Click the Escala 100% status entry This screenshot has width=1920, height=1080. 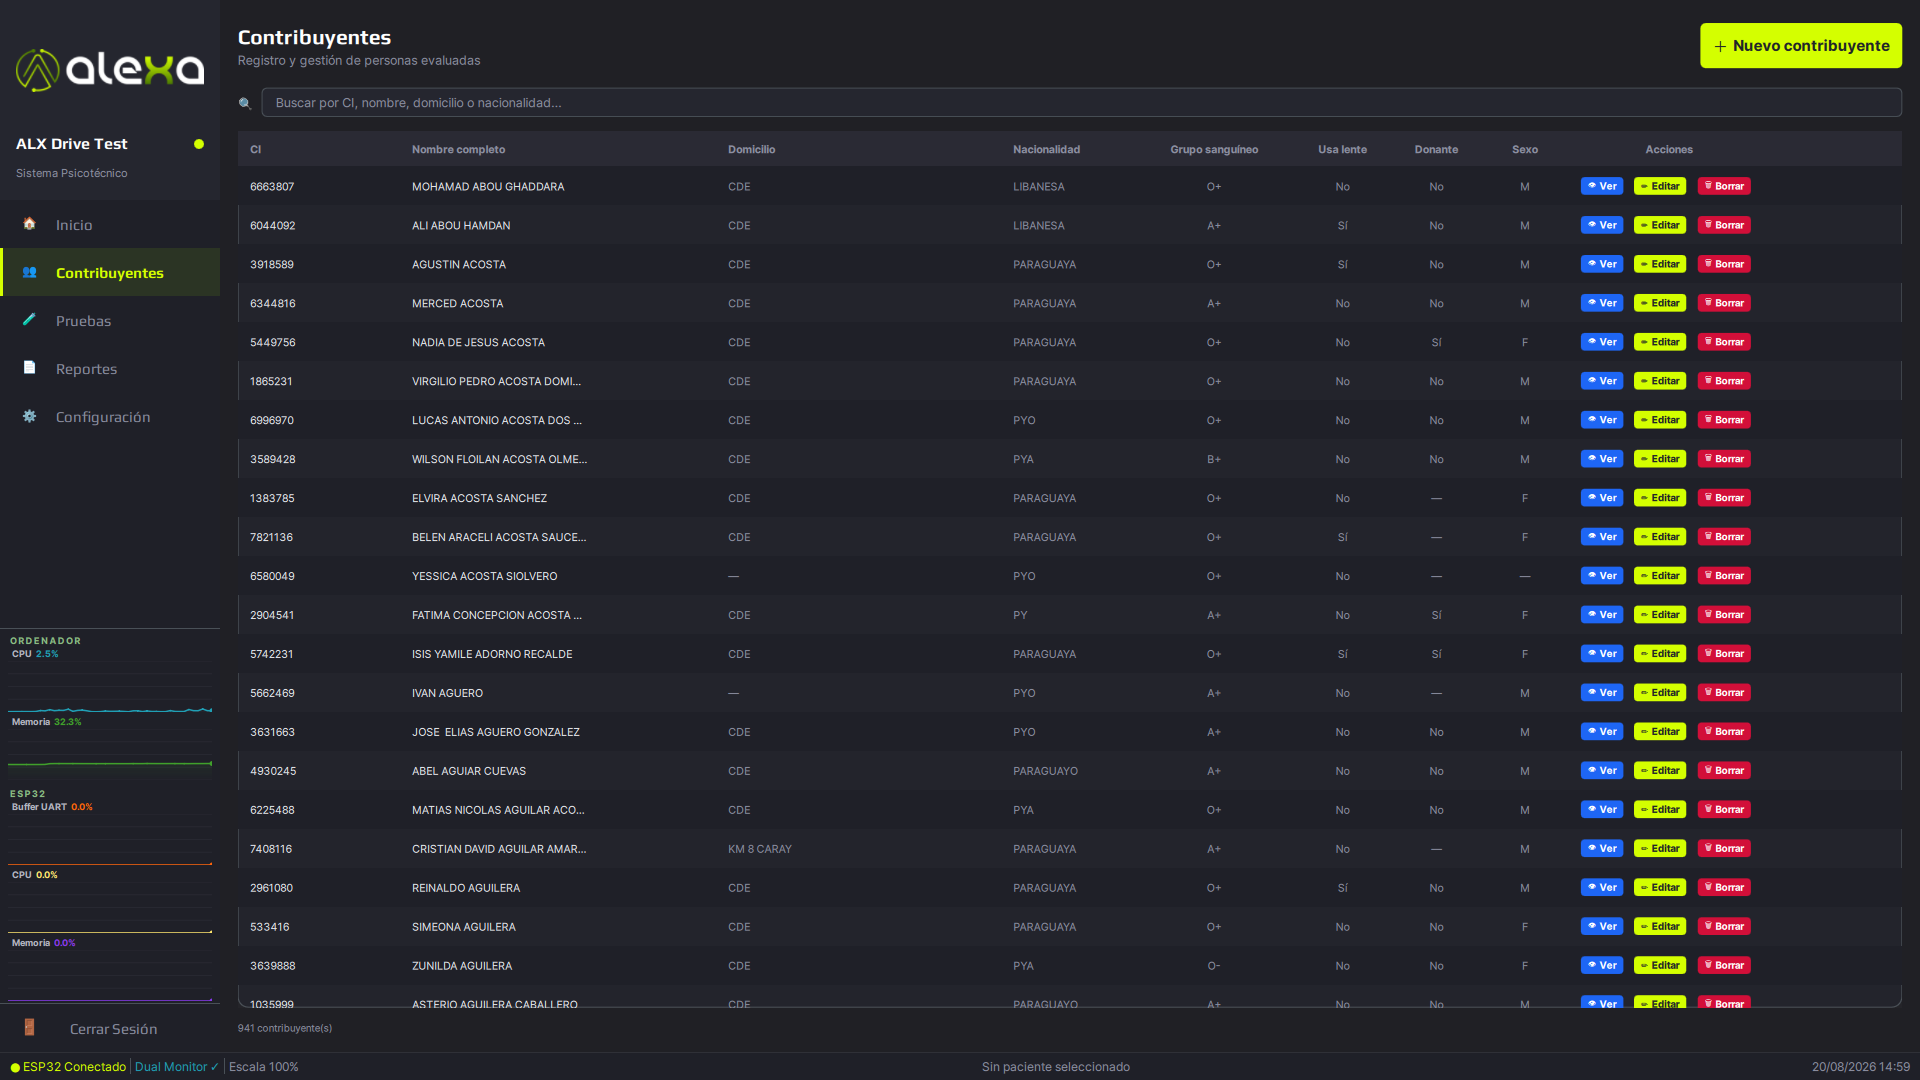coord(263,1067)
